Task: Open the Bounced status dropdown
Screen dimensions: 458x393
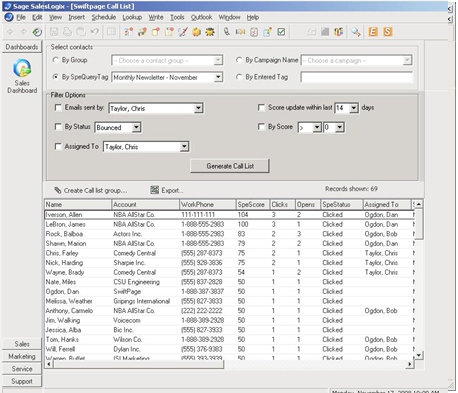Action: [x=136, y=128]
